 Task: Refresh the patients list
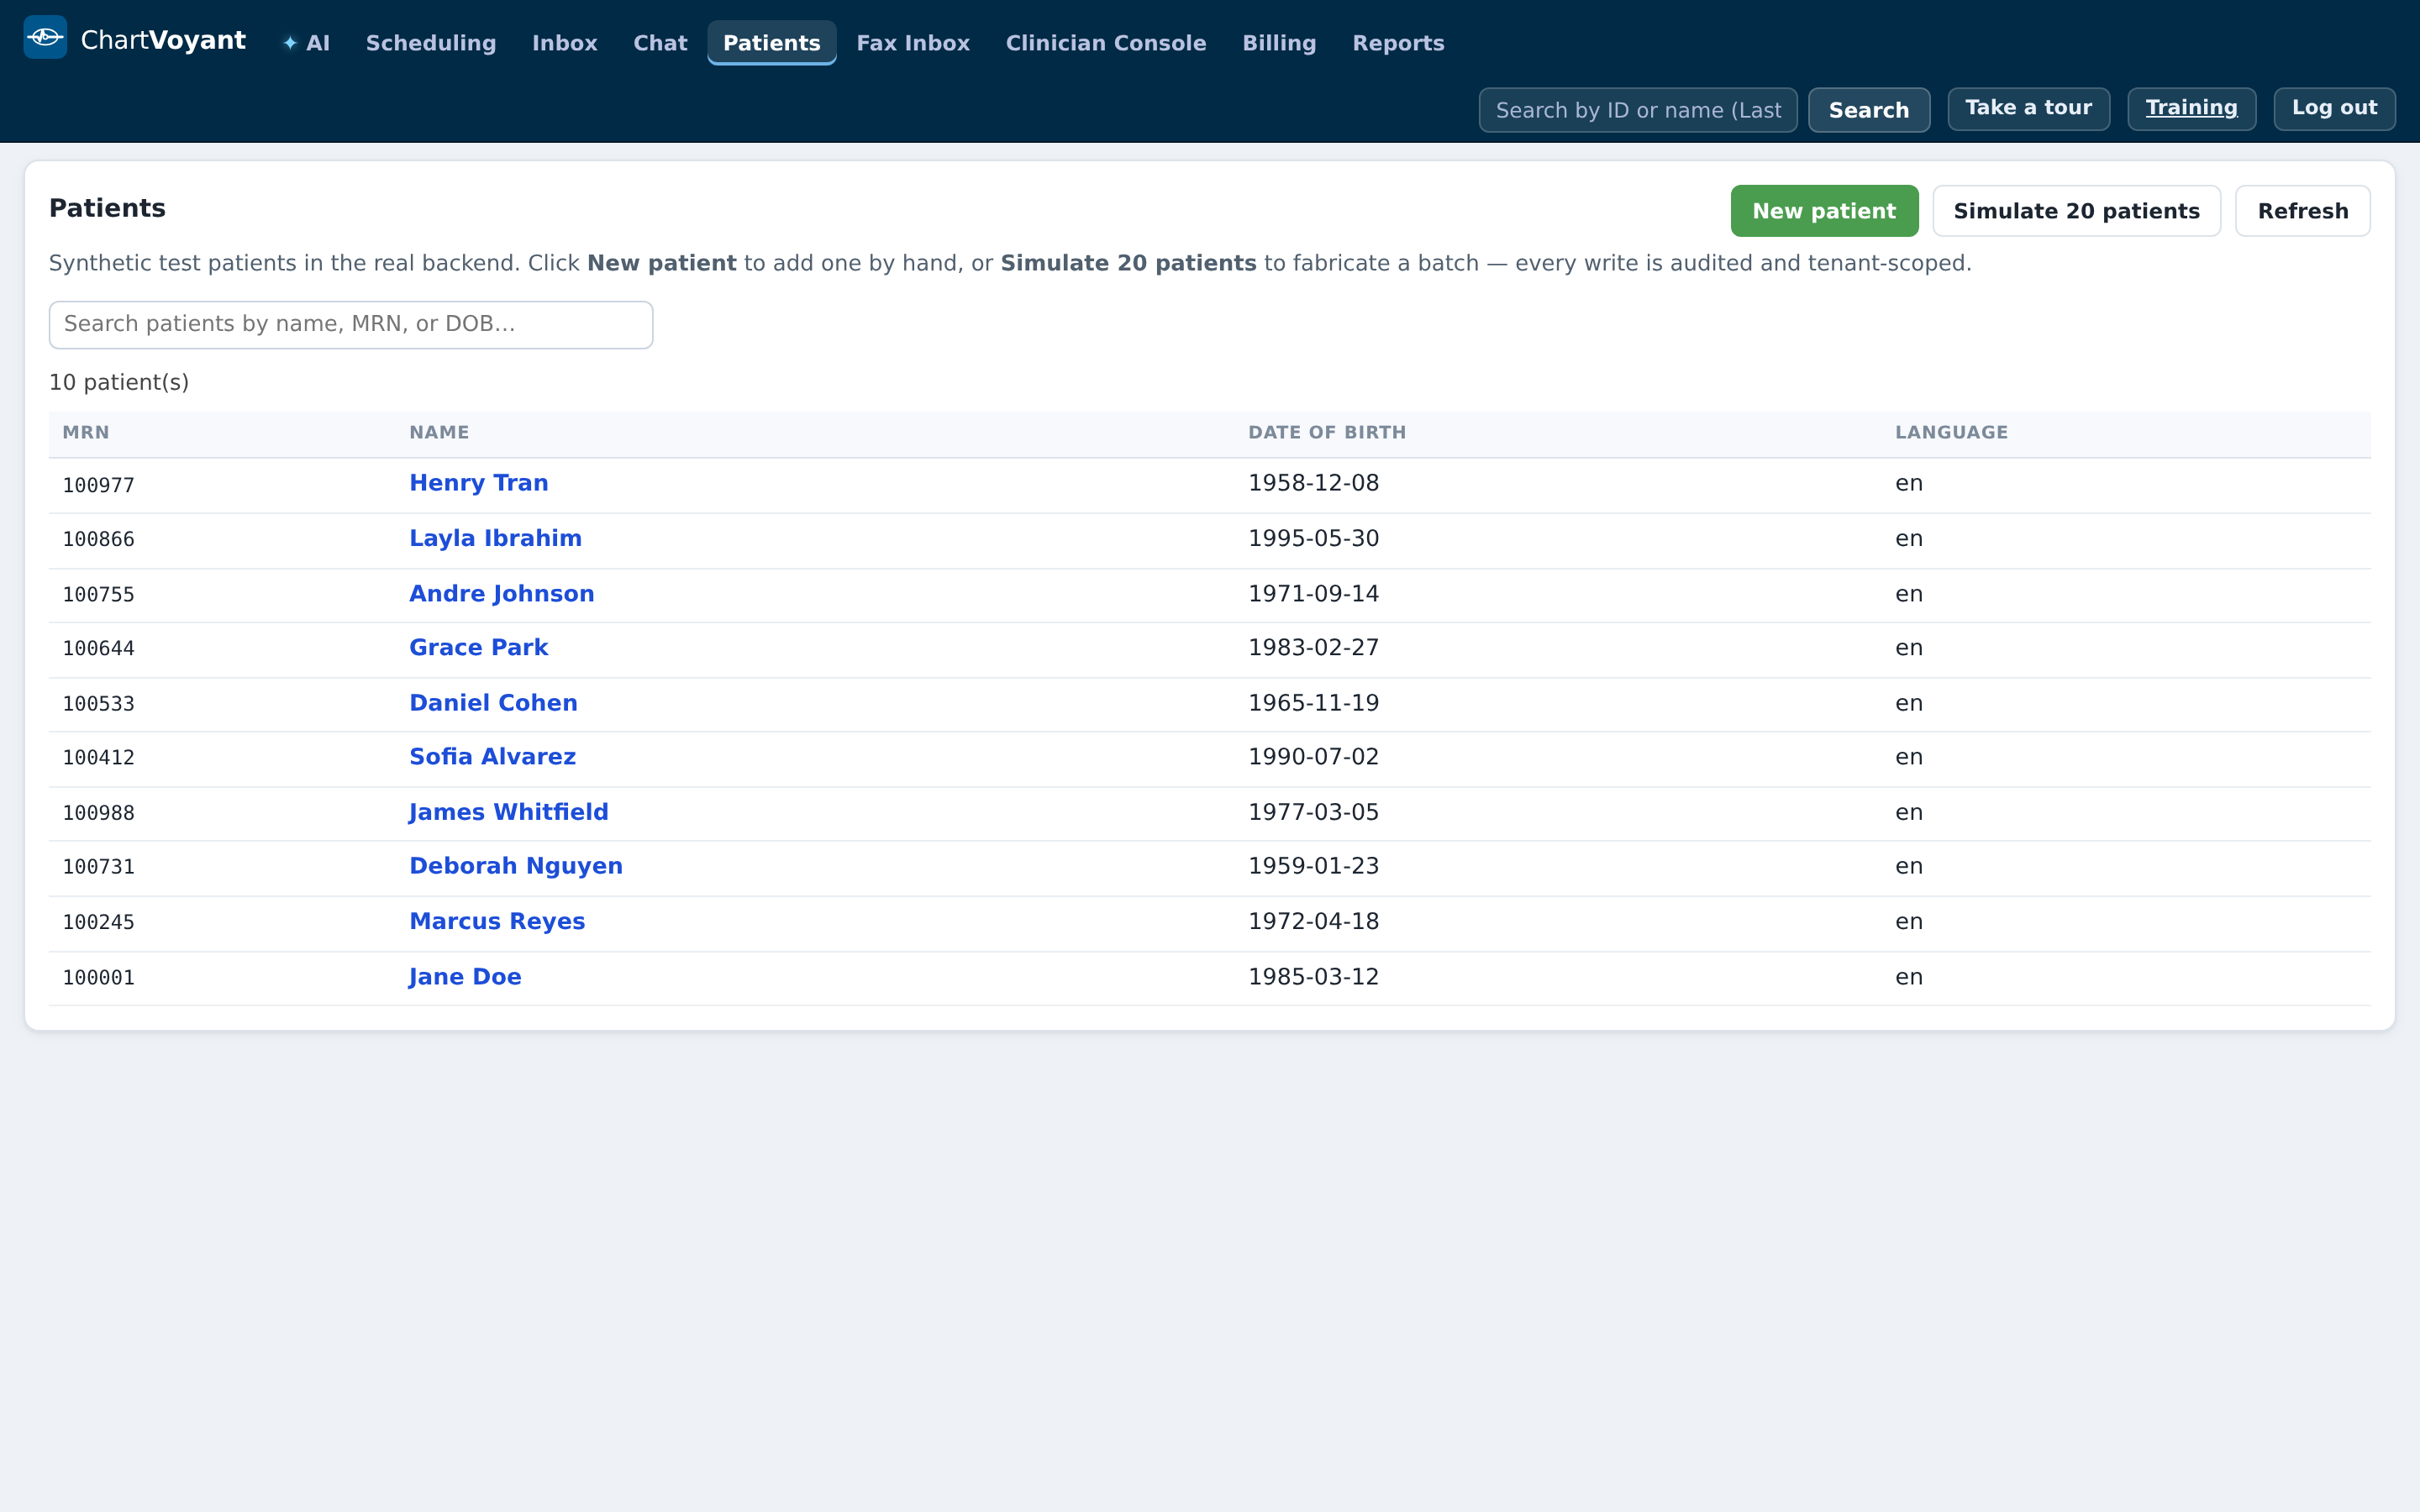(x=2302, y=211)
